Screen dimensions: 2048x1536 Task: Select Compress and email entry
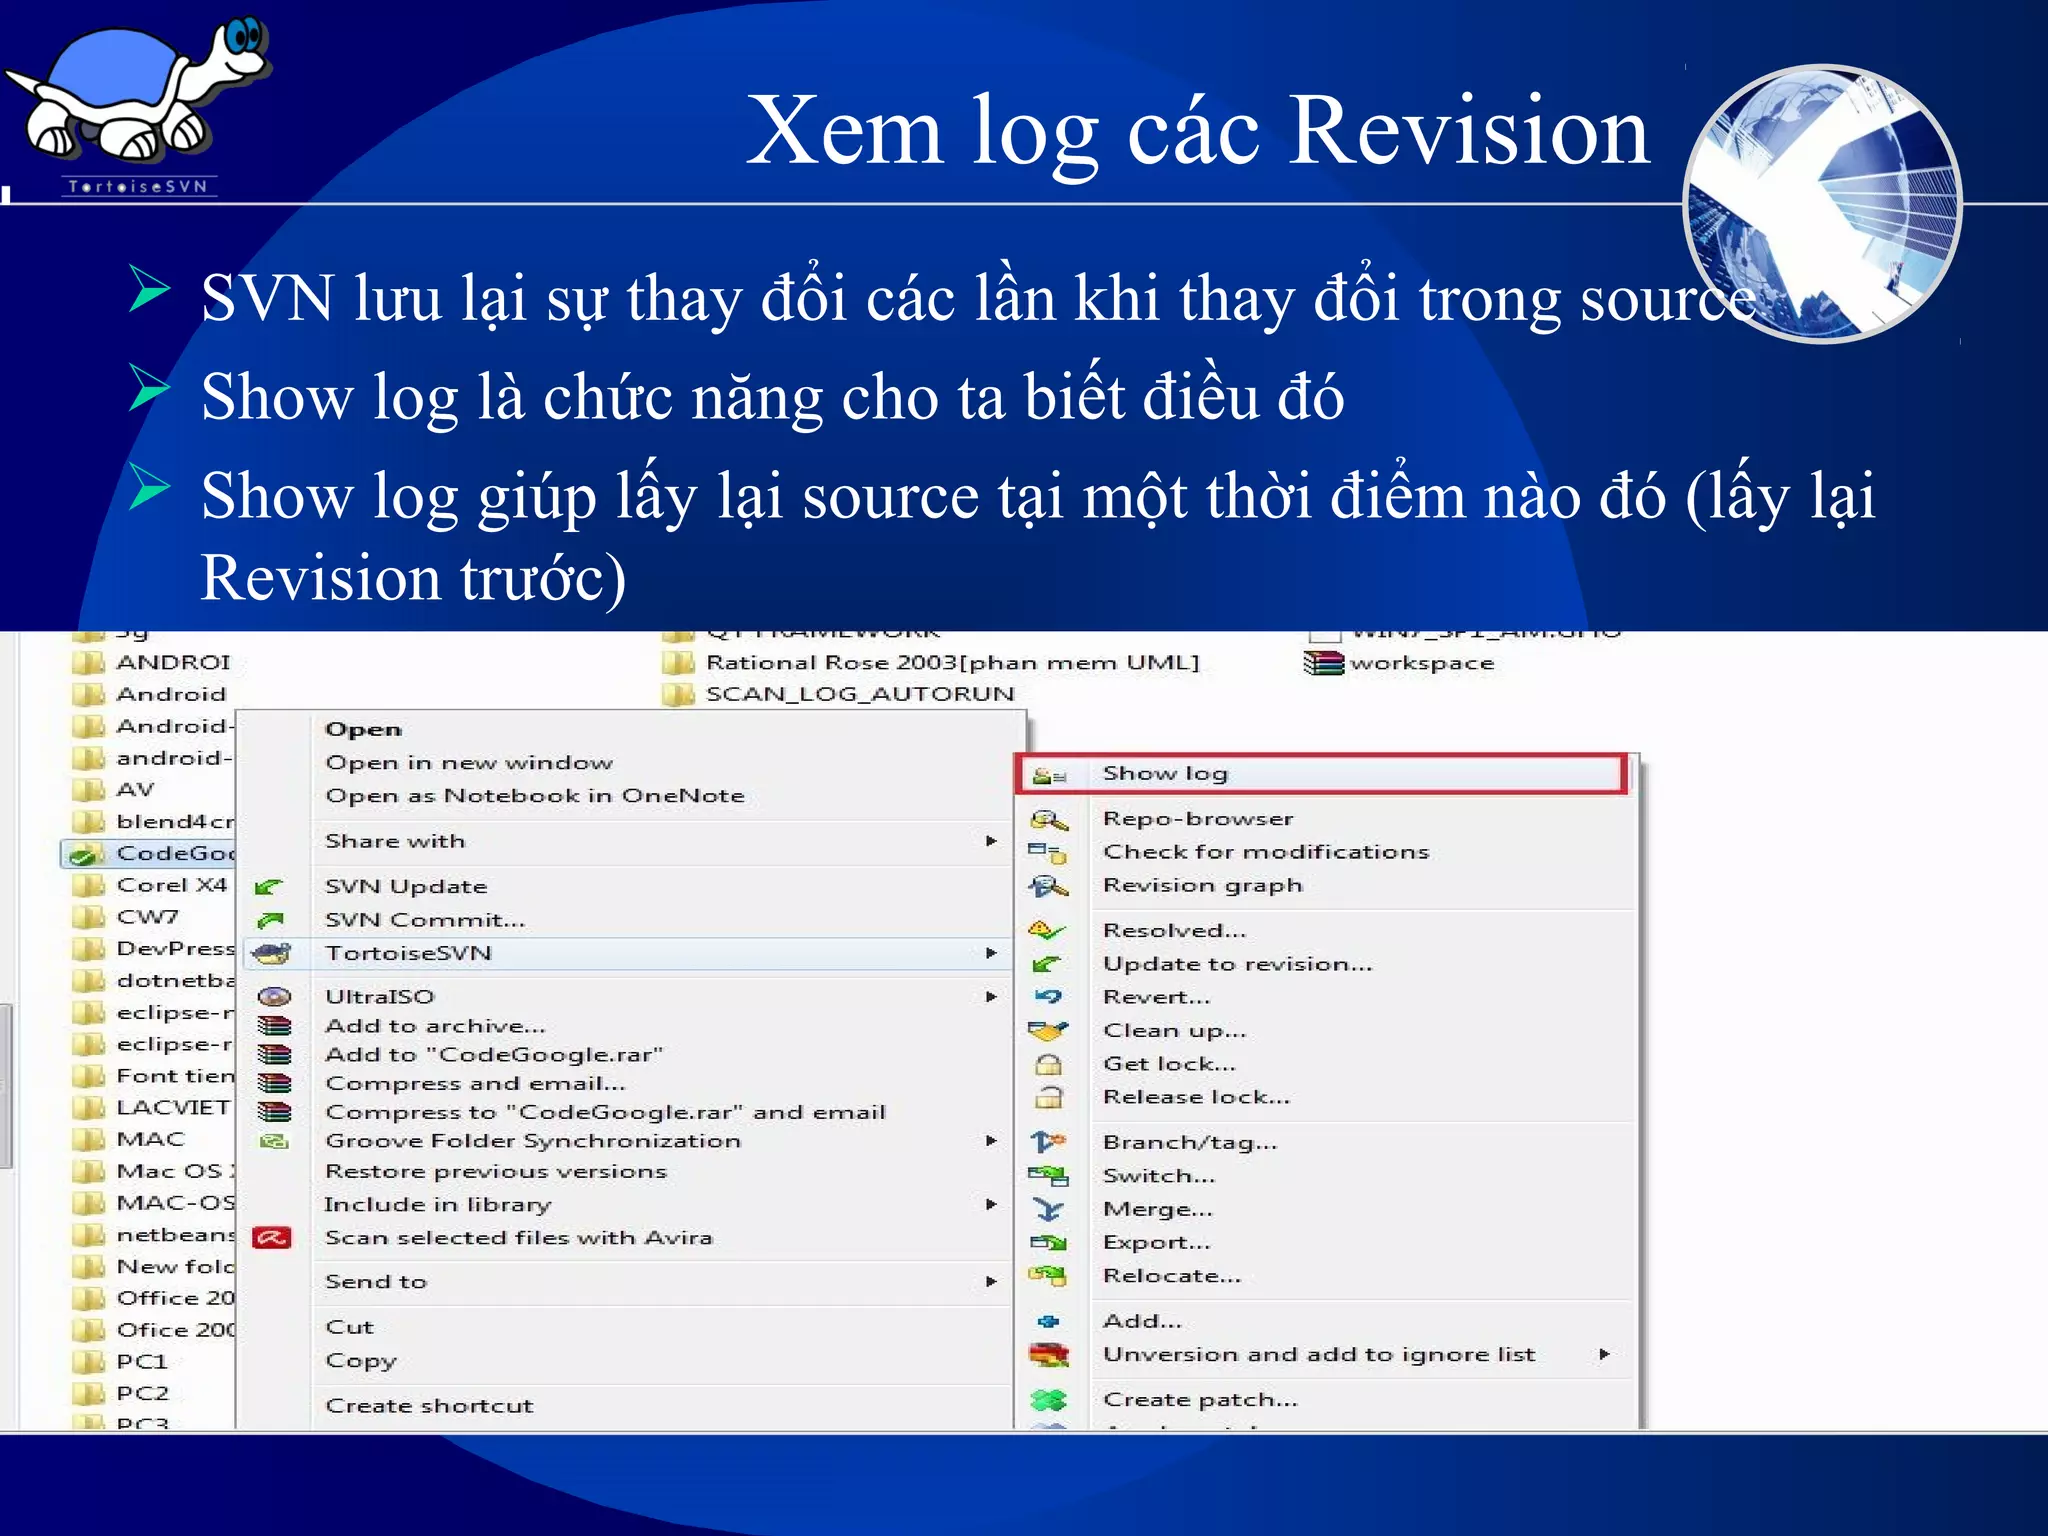point(475,1084)
